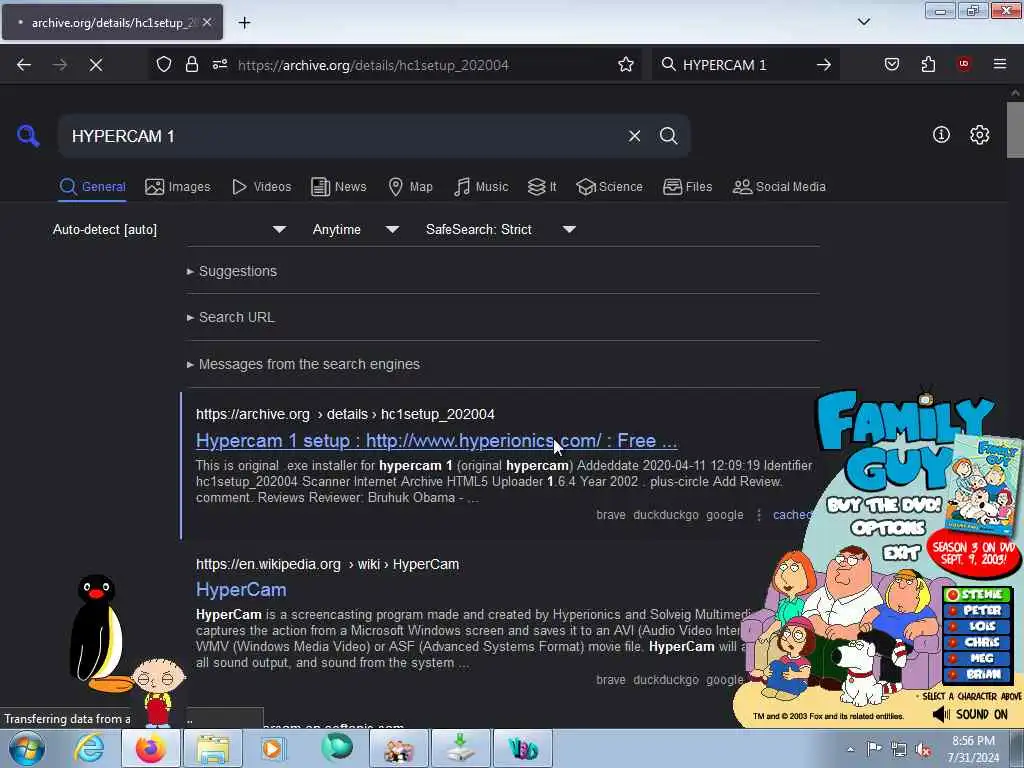Open the Extensions puzzle icon

[928, 64]
